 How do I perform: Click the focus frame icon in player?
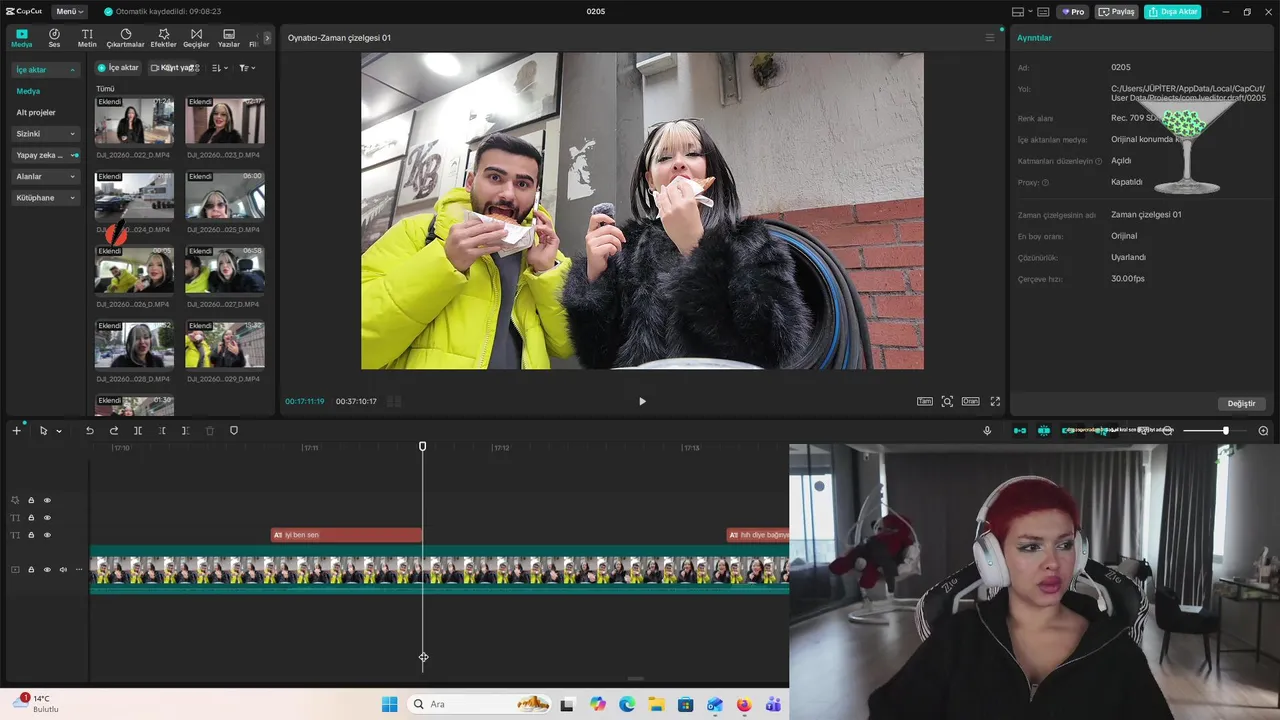(x=947, y=401)
